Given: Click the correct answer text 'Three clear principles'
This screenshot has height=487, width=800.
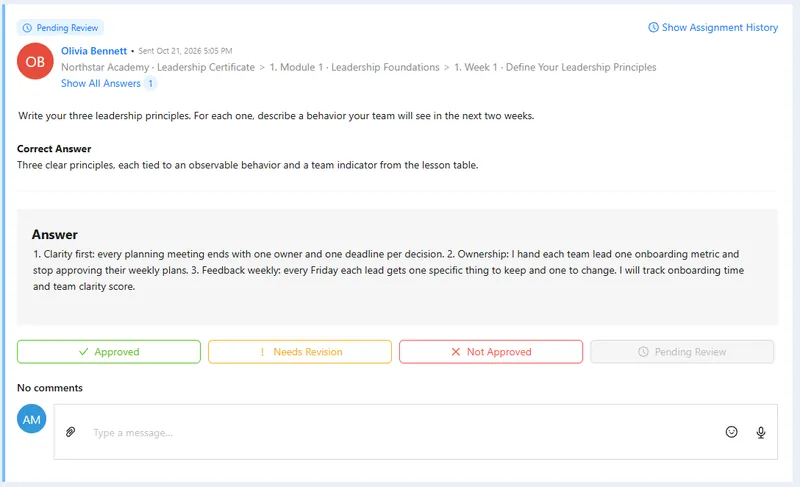Looking at the screenshot, I should click(247, 165).
